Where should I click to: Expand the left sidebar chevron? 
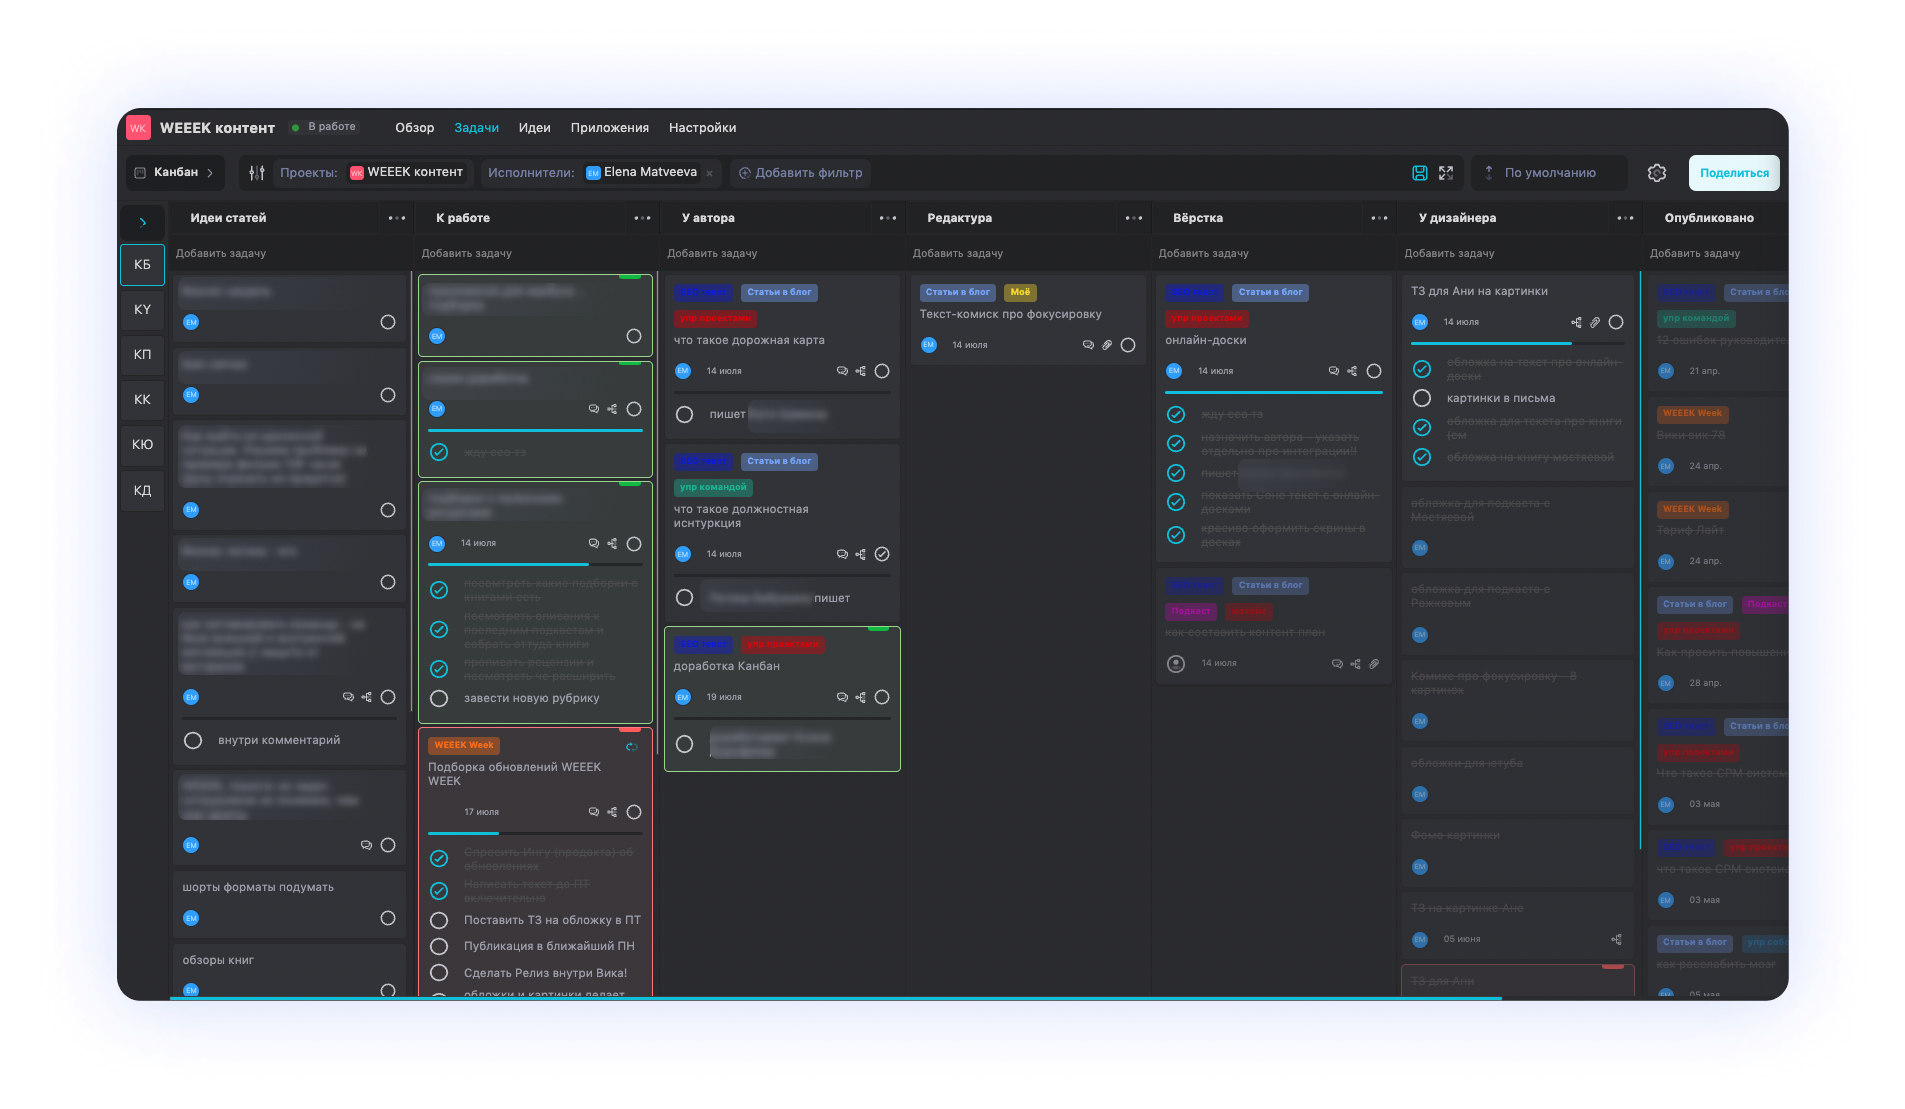[x=143, y=222]
